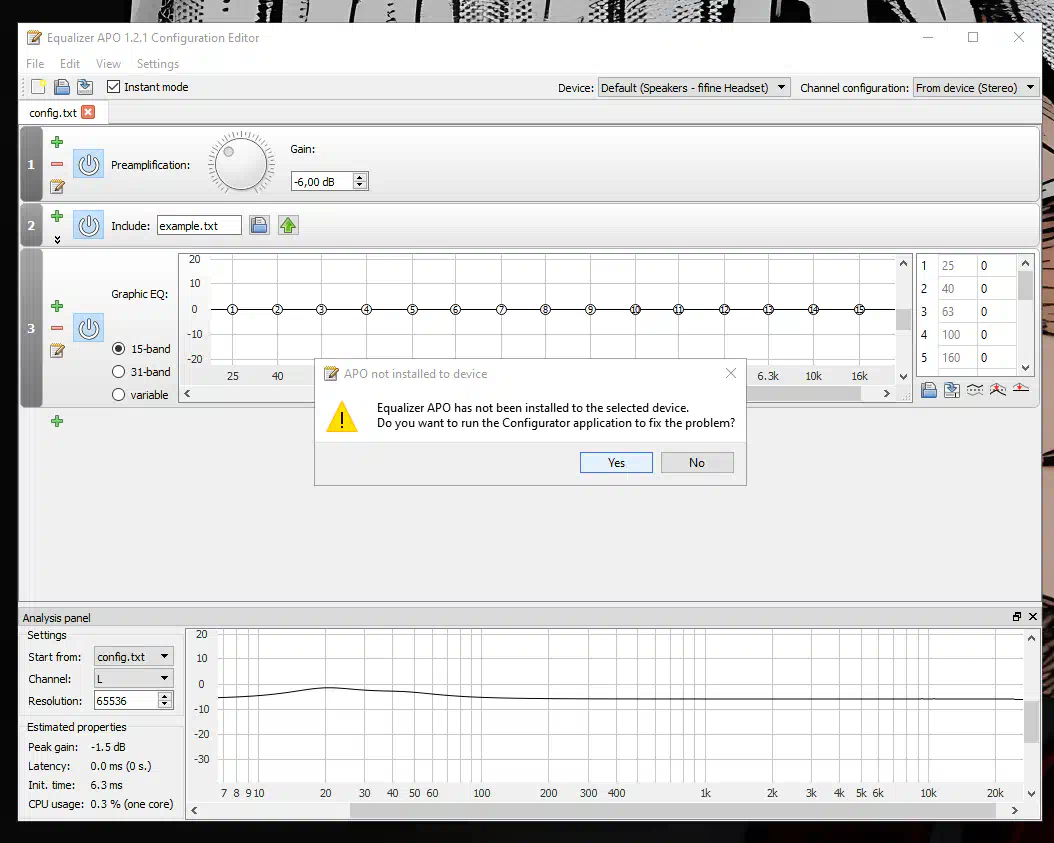Import Graphic EQ curve with open icon

click(929, 390)
